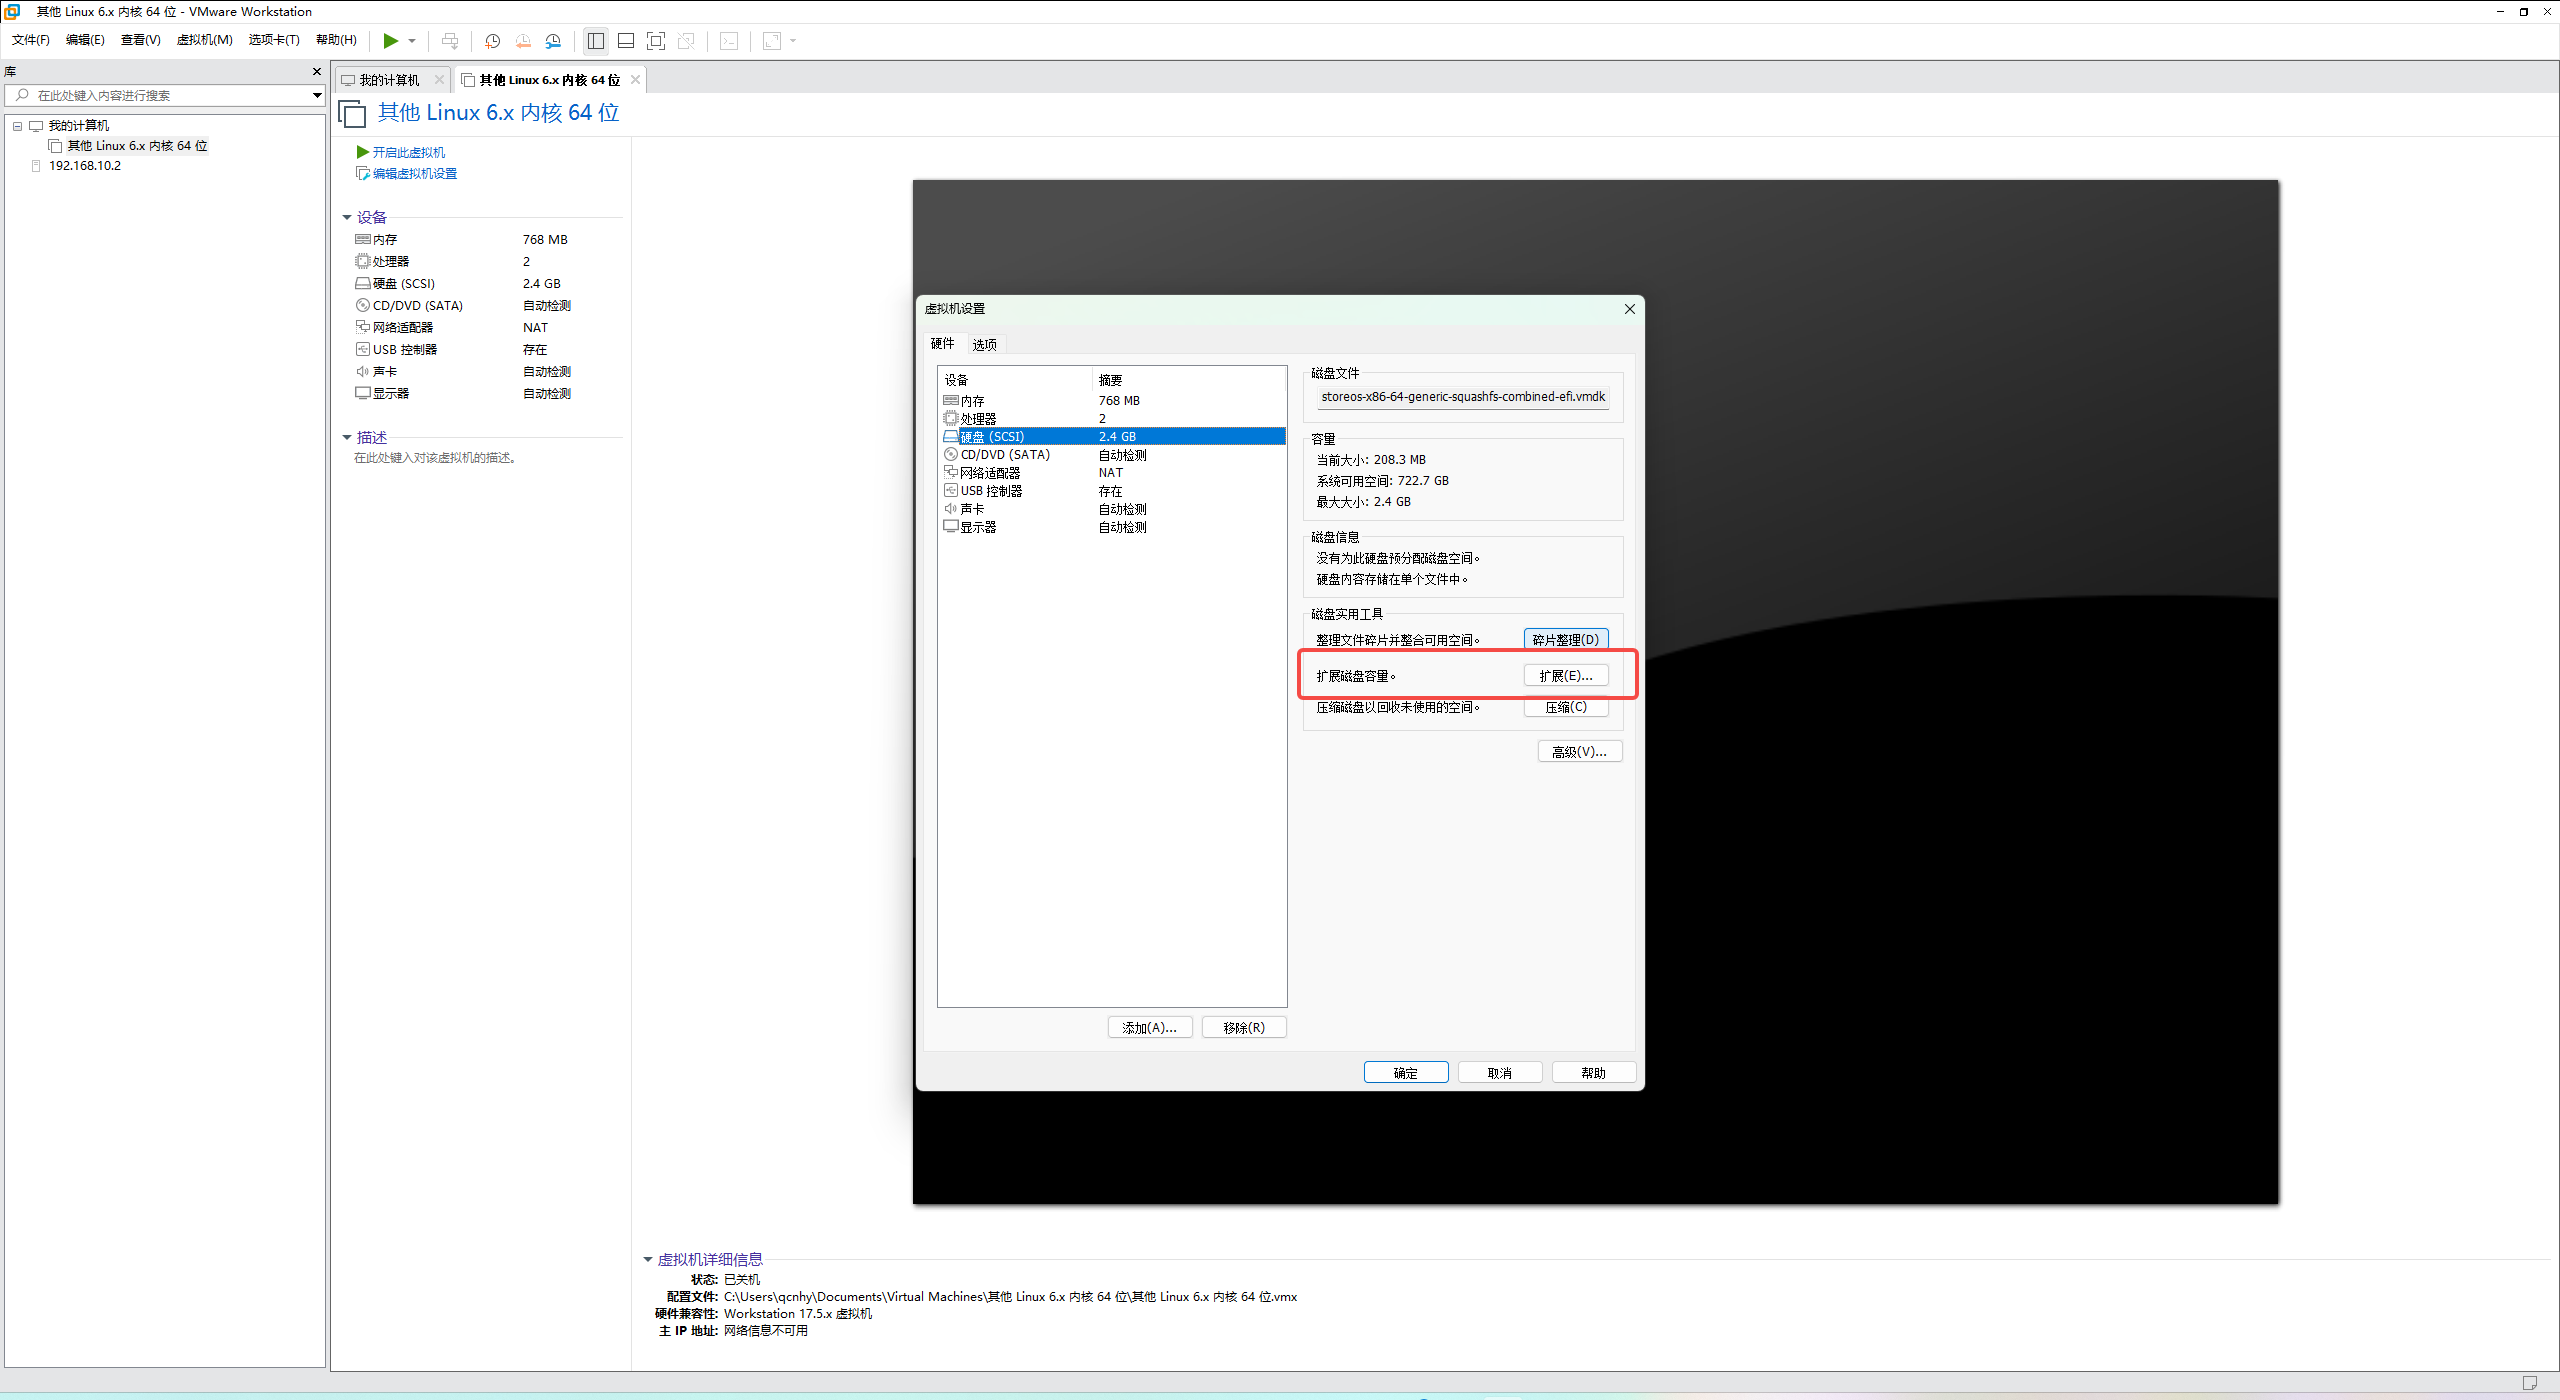The width and height of the screenshot is (2560, 1400).
Task: Open the 帮助(H) menu
Action: pos(336,40)
